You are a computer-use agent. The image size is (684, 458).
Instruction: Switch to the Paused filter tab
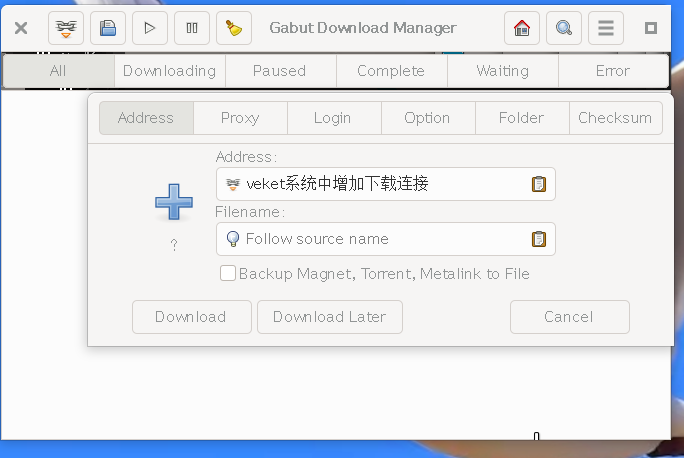280,71
